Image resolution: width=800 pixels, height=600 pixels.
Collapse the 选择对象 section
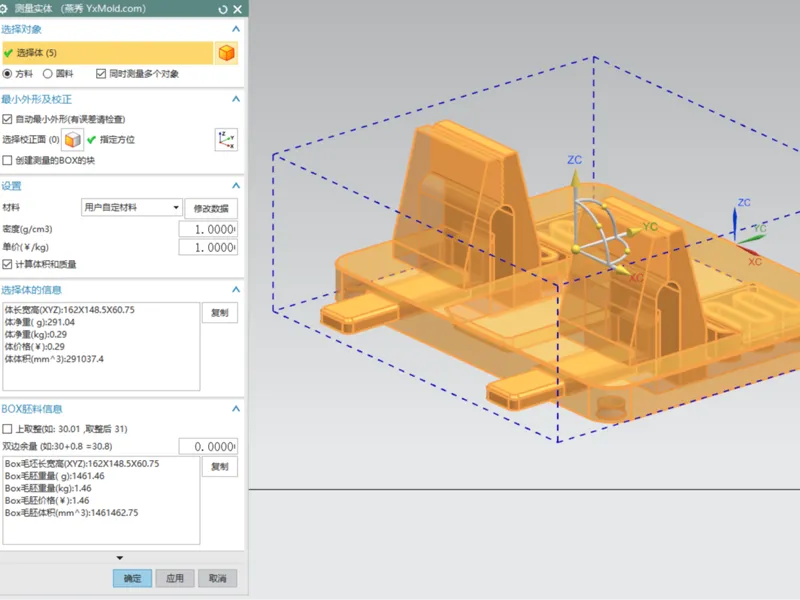click(236, 29)
